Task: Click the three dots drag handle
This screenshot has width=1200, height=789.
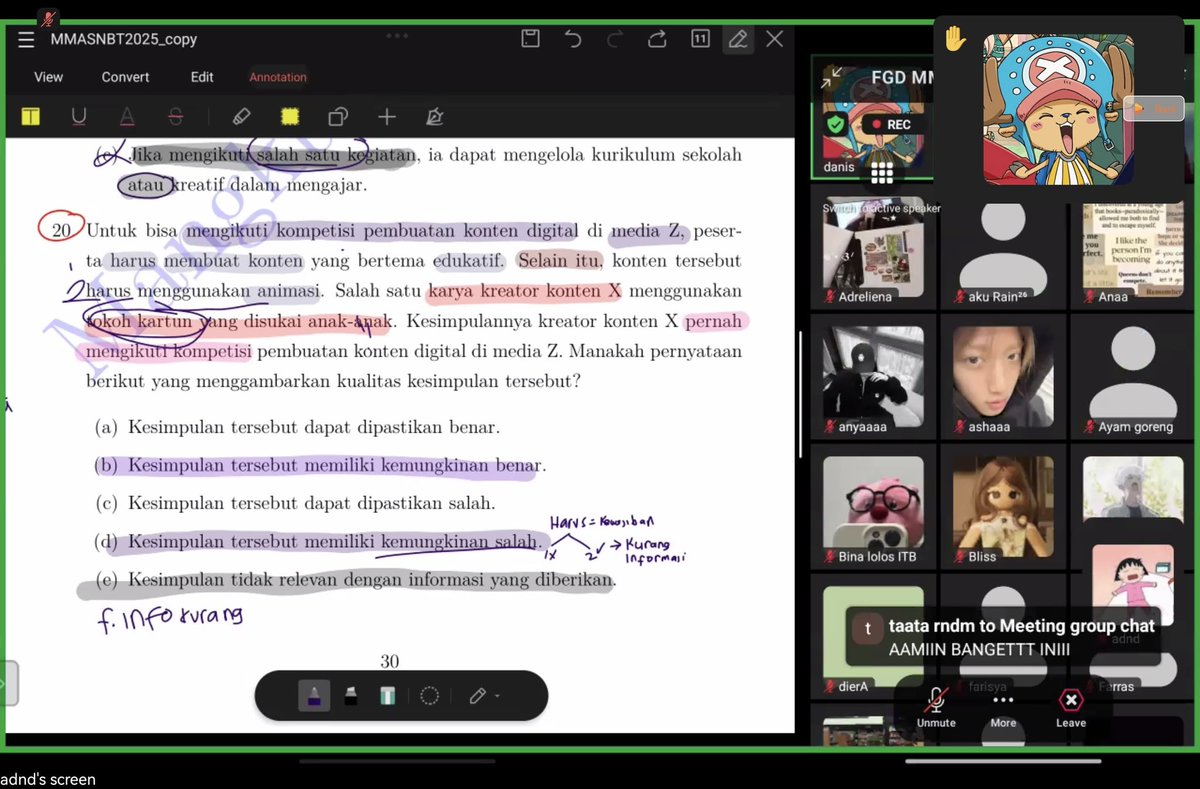Action: [397, 35]
